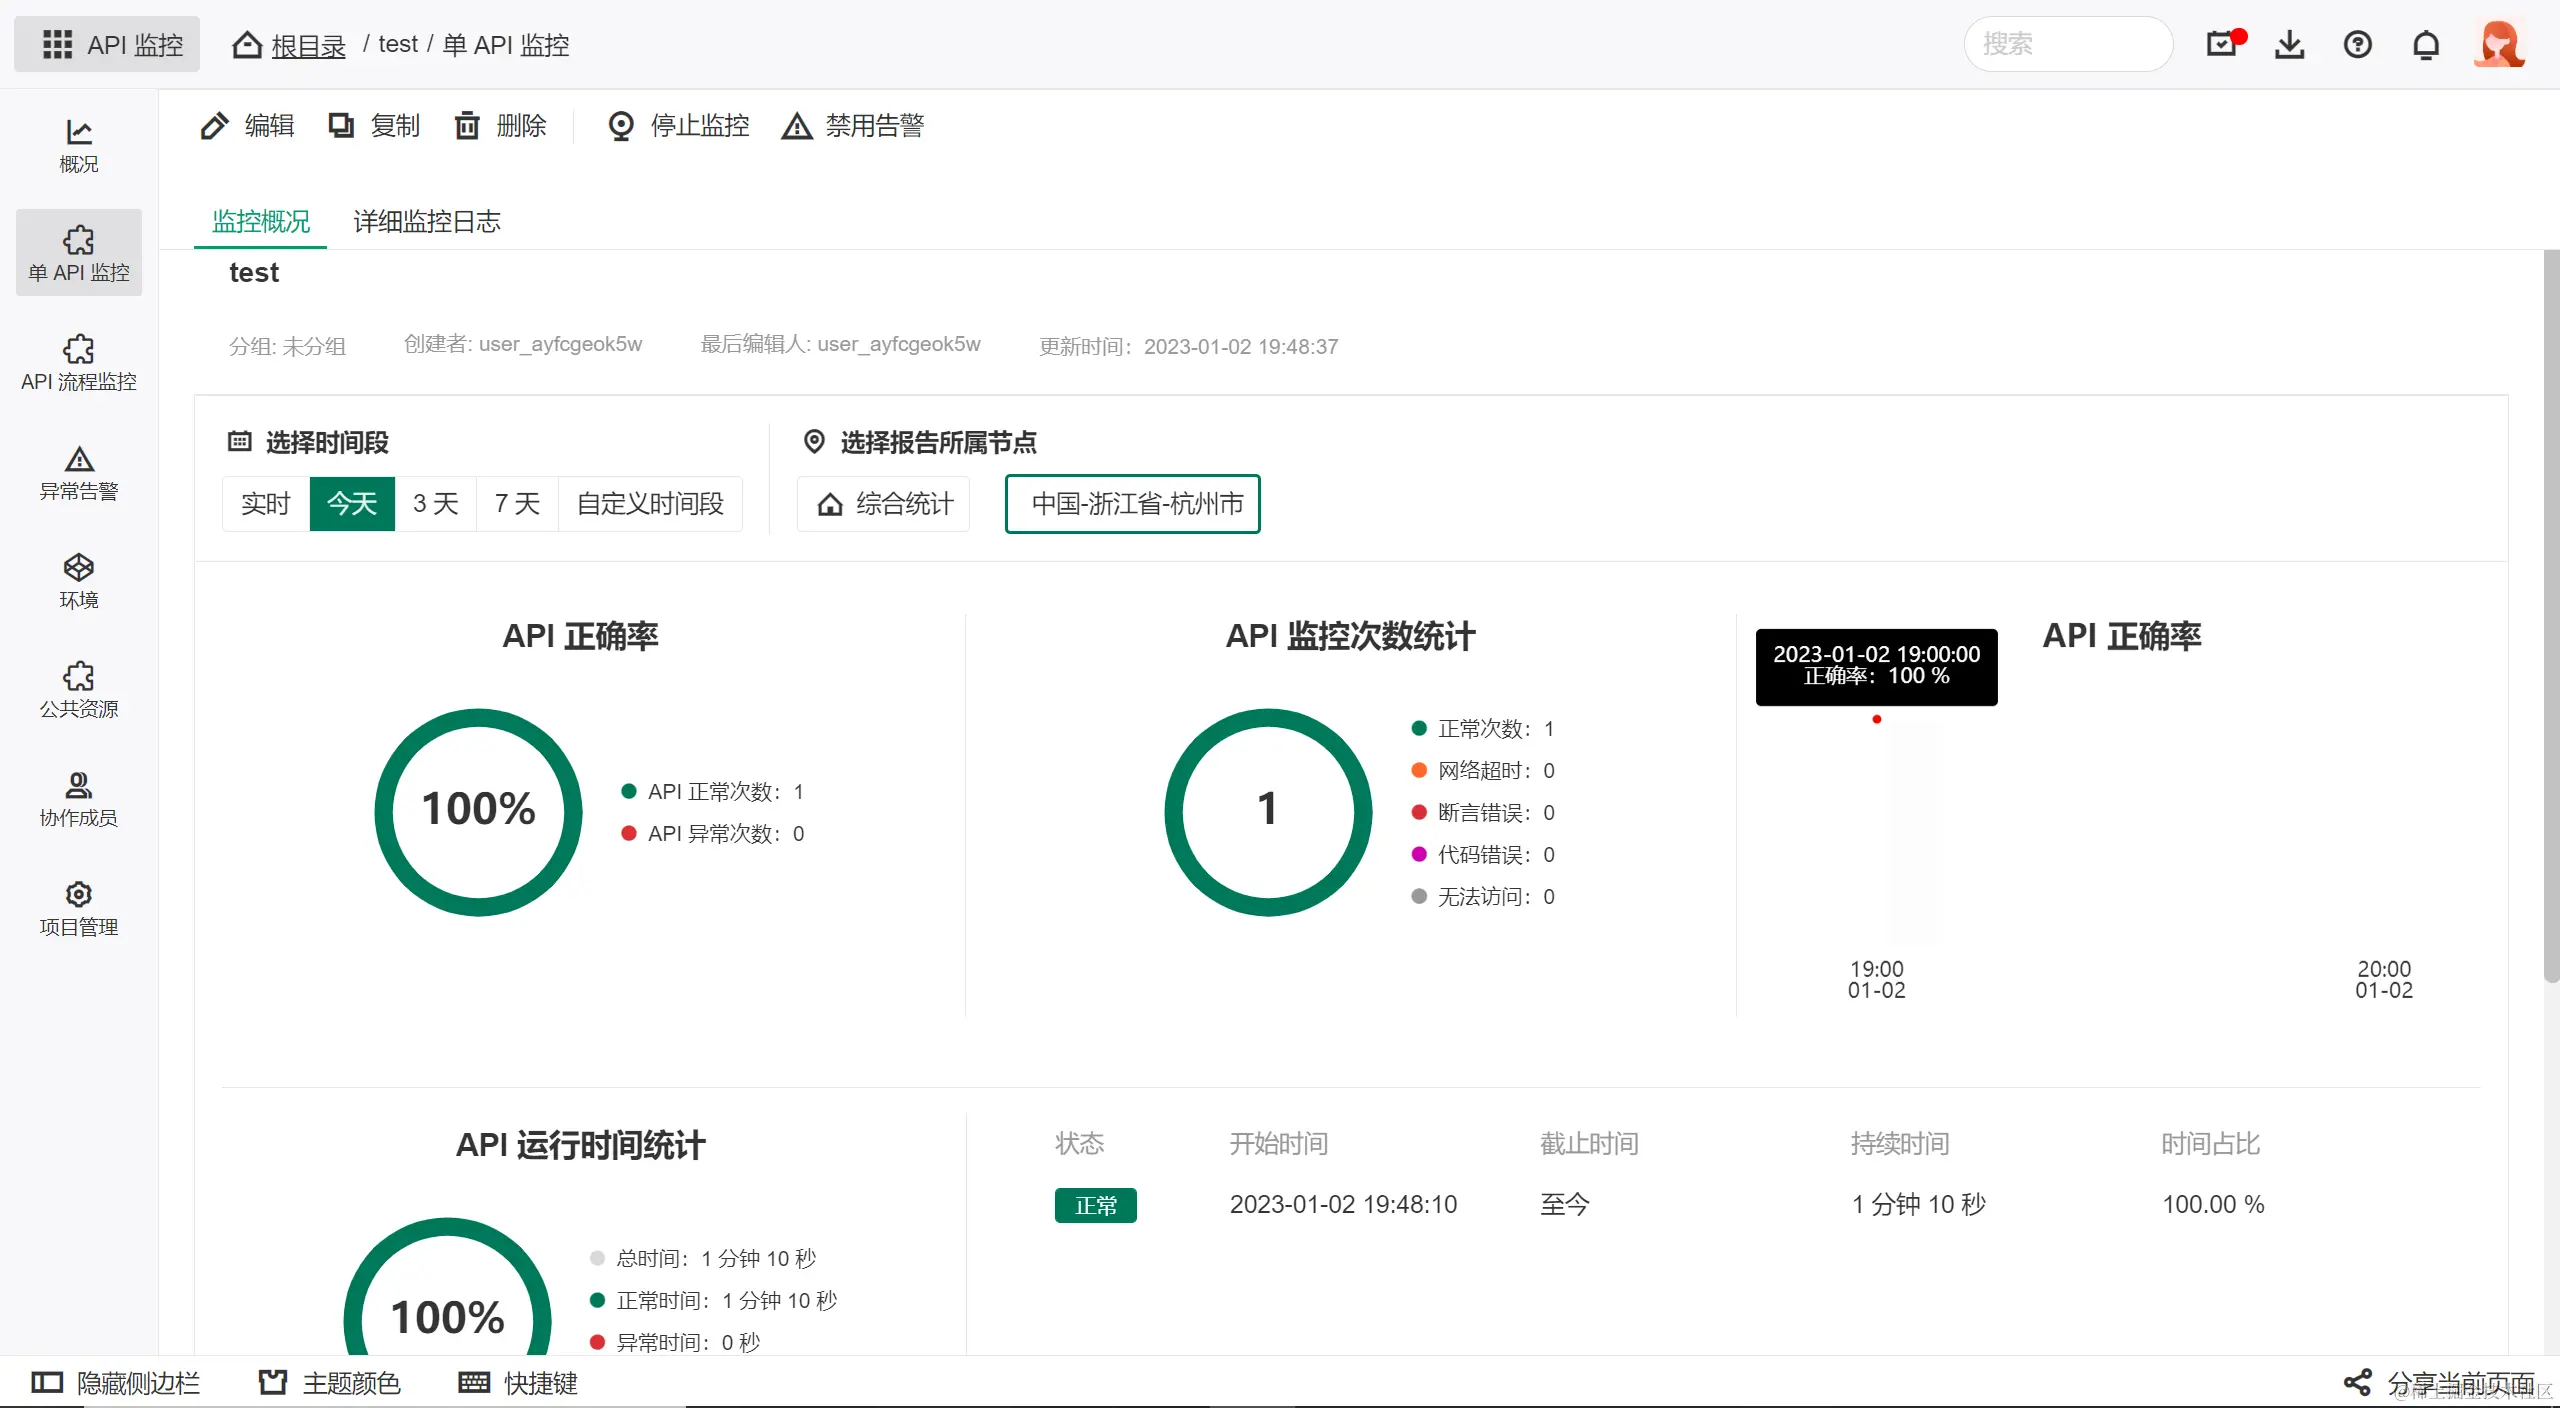
Task: Select 综合统计 node option
Action: coord(884,503)
